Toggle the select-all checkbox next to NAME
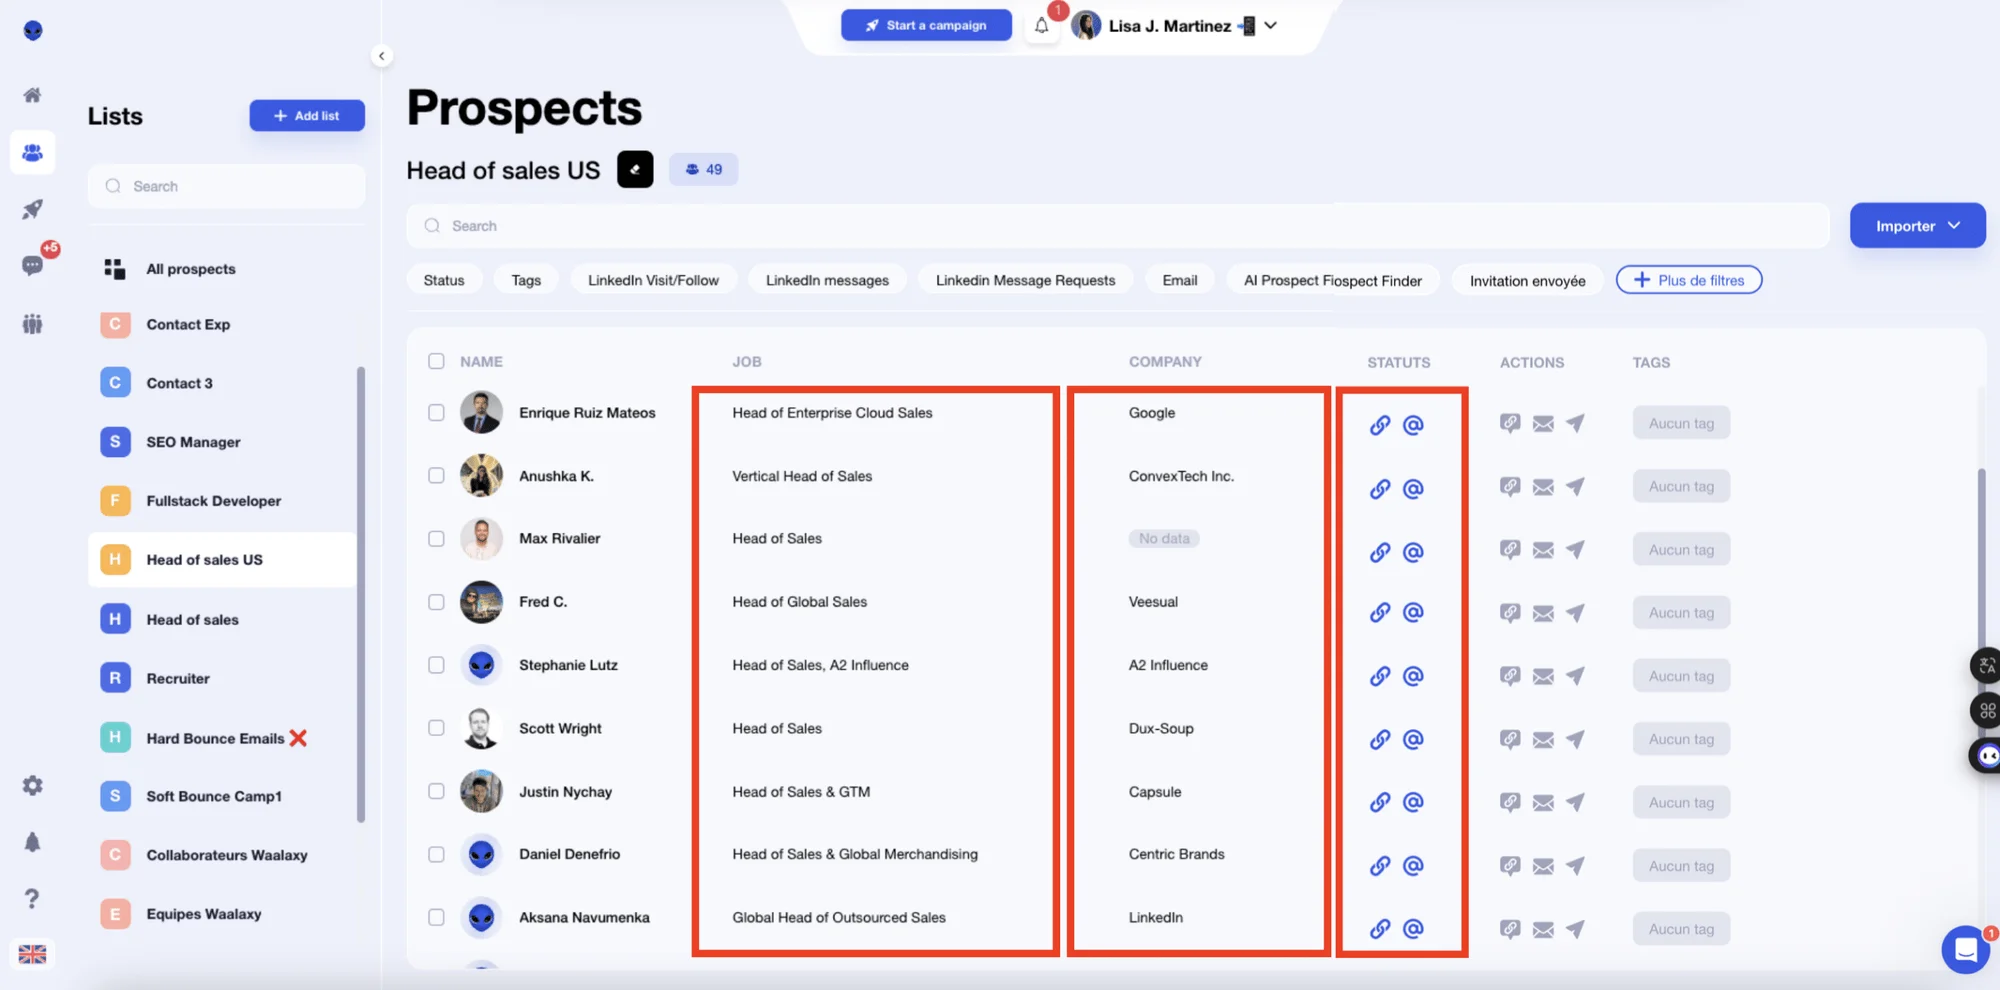Viewport: 2000px width, 990px height. 436,361
